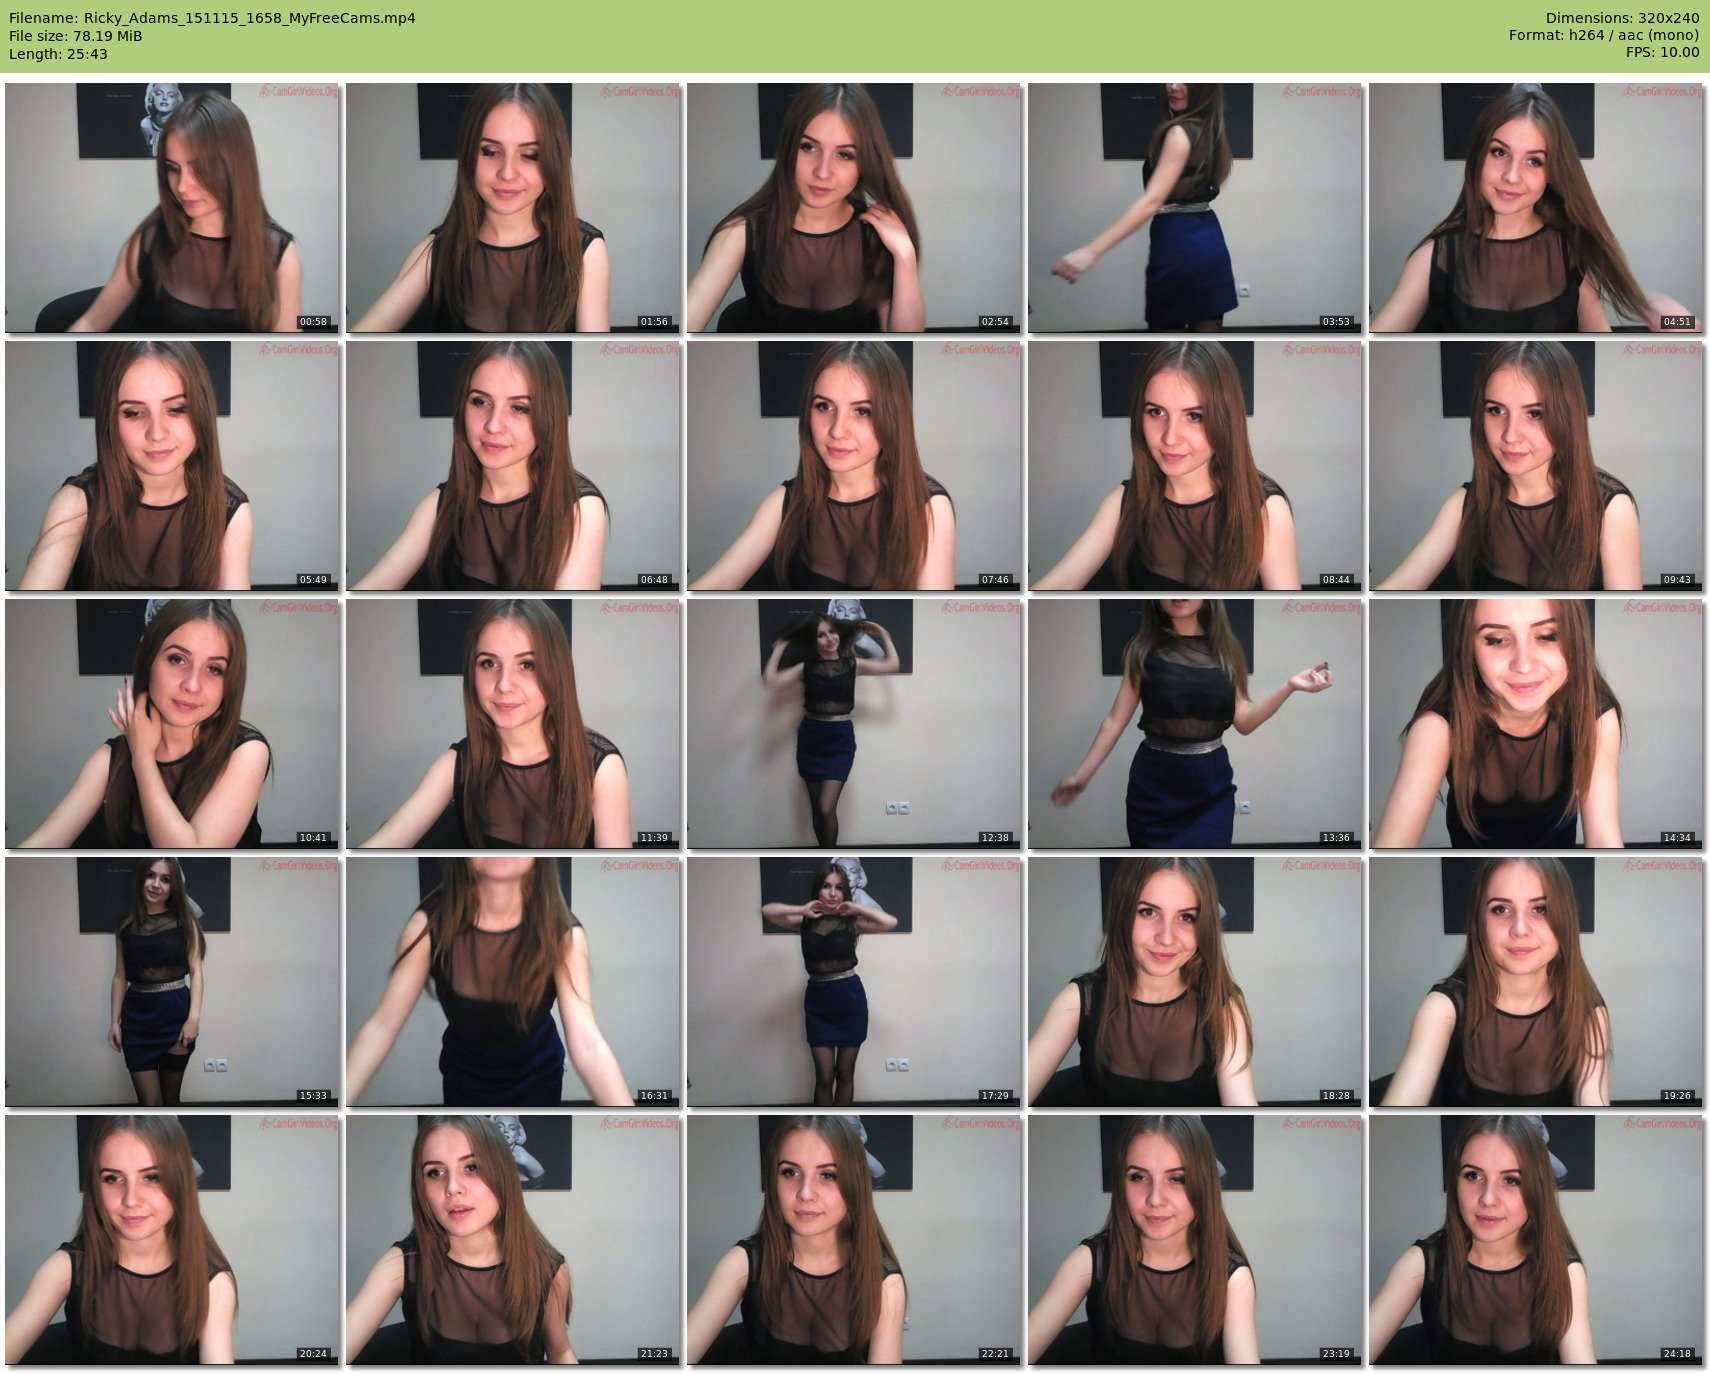Select the thumbnail stamped 10:41
The width and height of the screenshot is (1710, 1373).
172,723
